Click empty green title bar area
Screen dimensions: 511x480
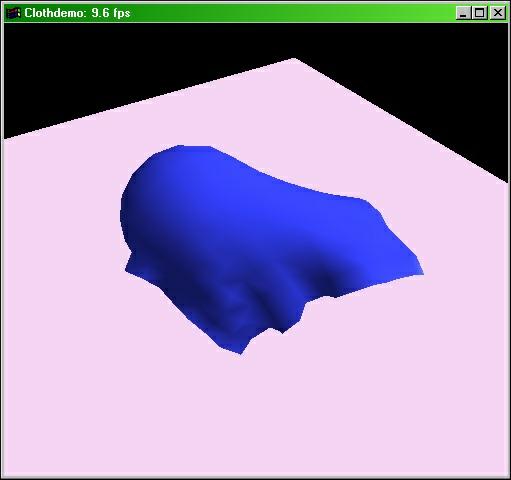(290, 13)
